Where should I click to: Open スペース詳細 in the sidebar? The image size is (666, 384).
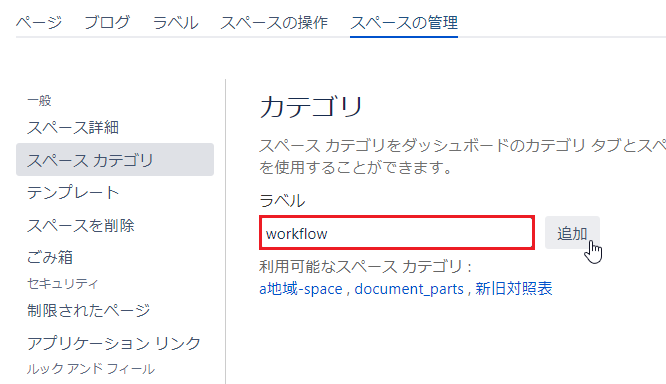click(73, 127)
